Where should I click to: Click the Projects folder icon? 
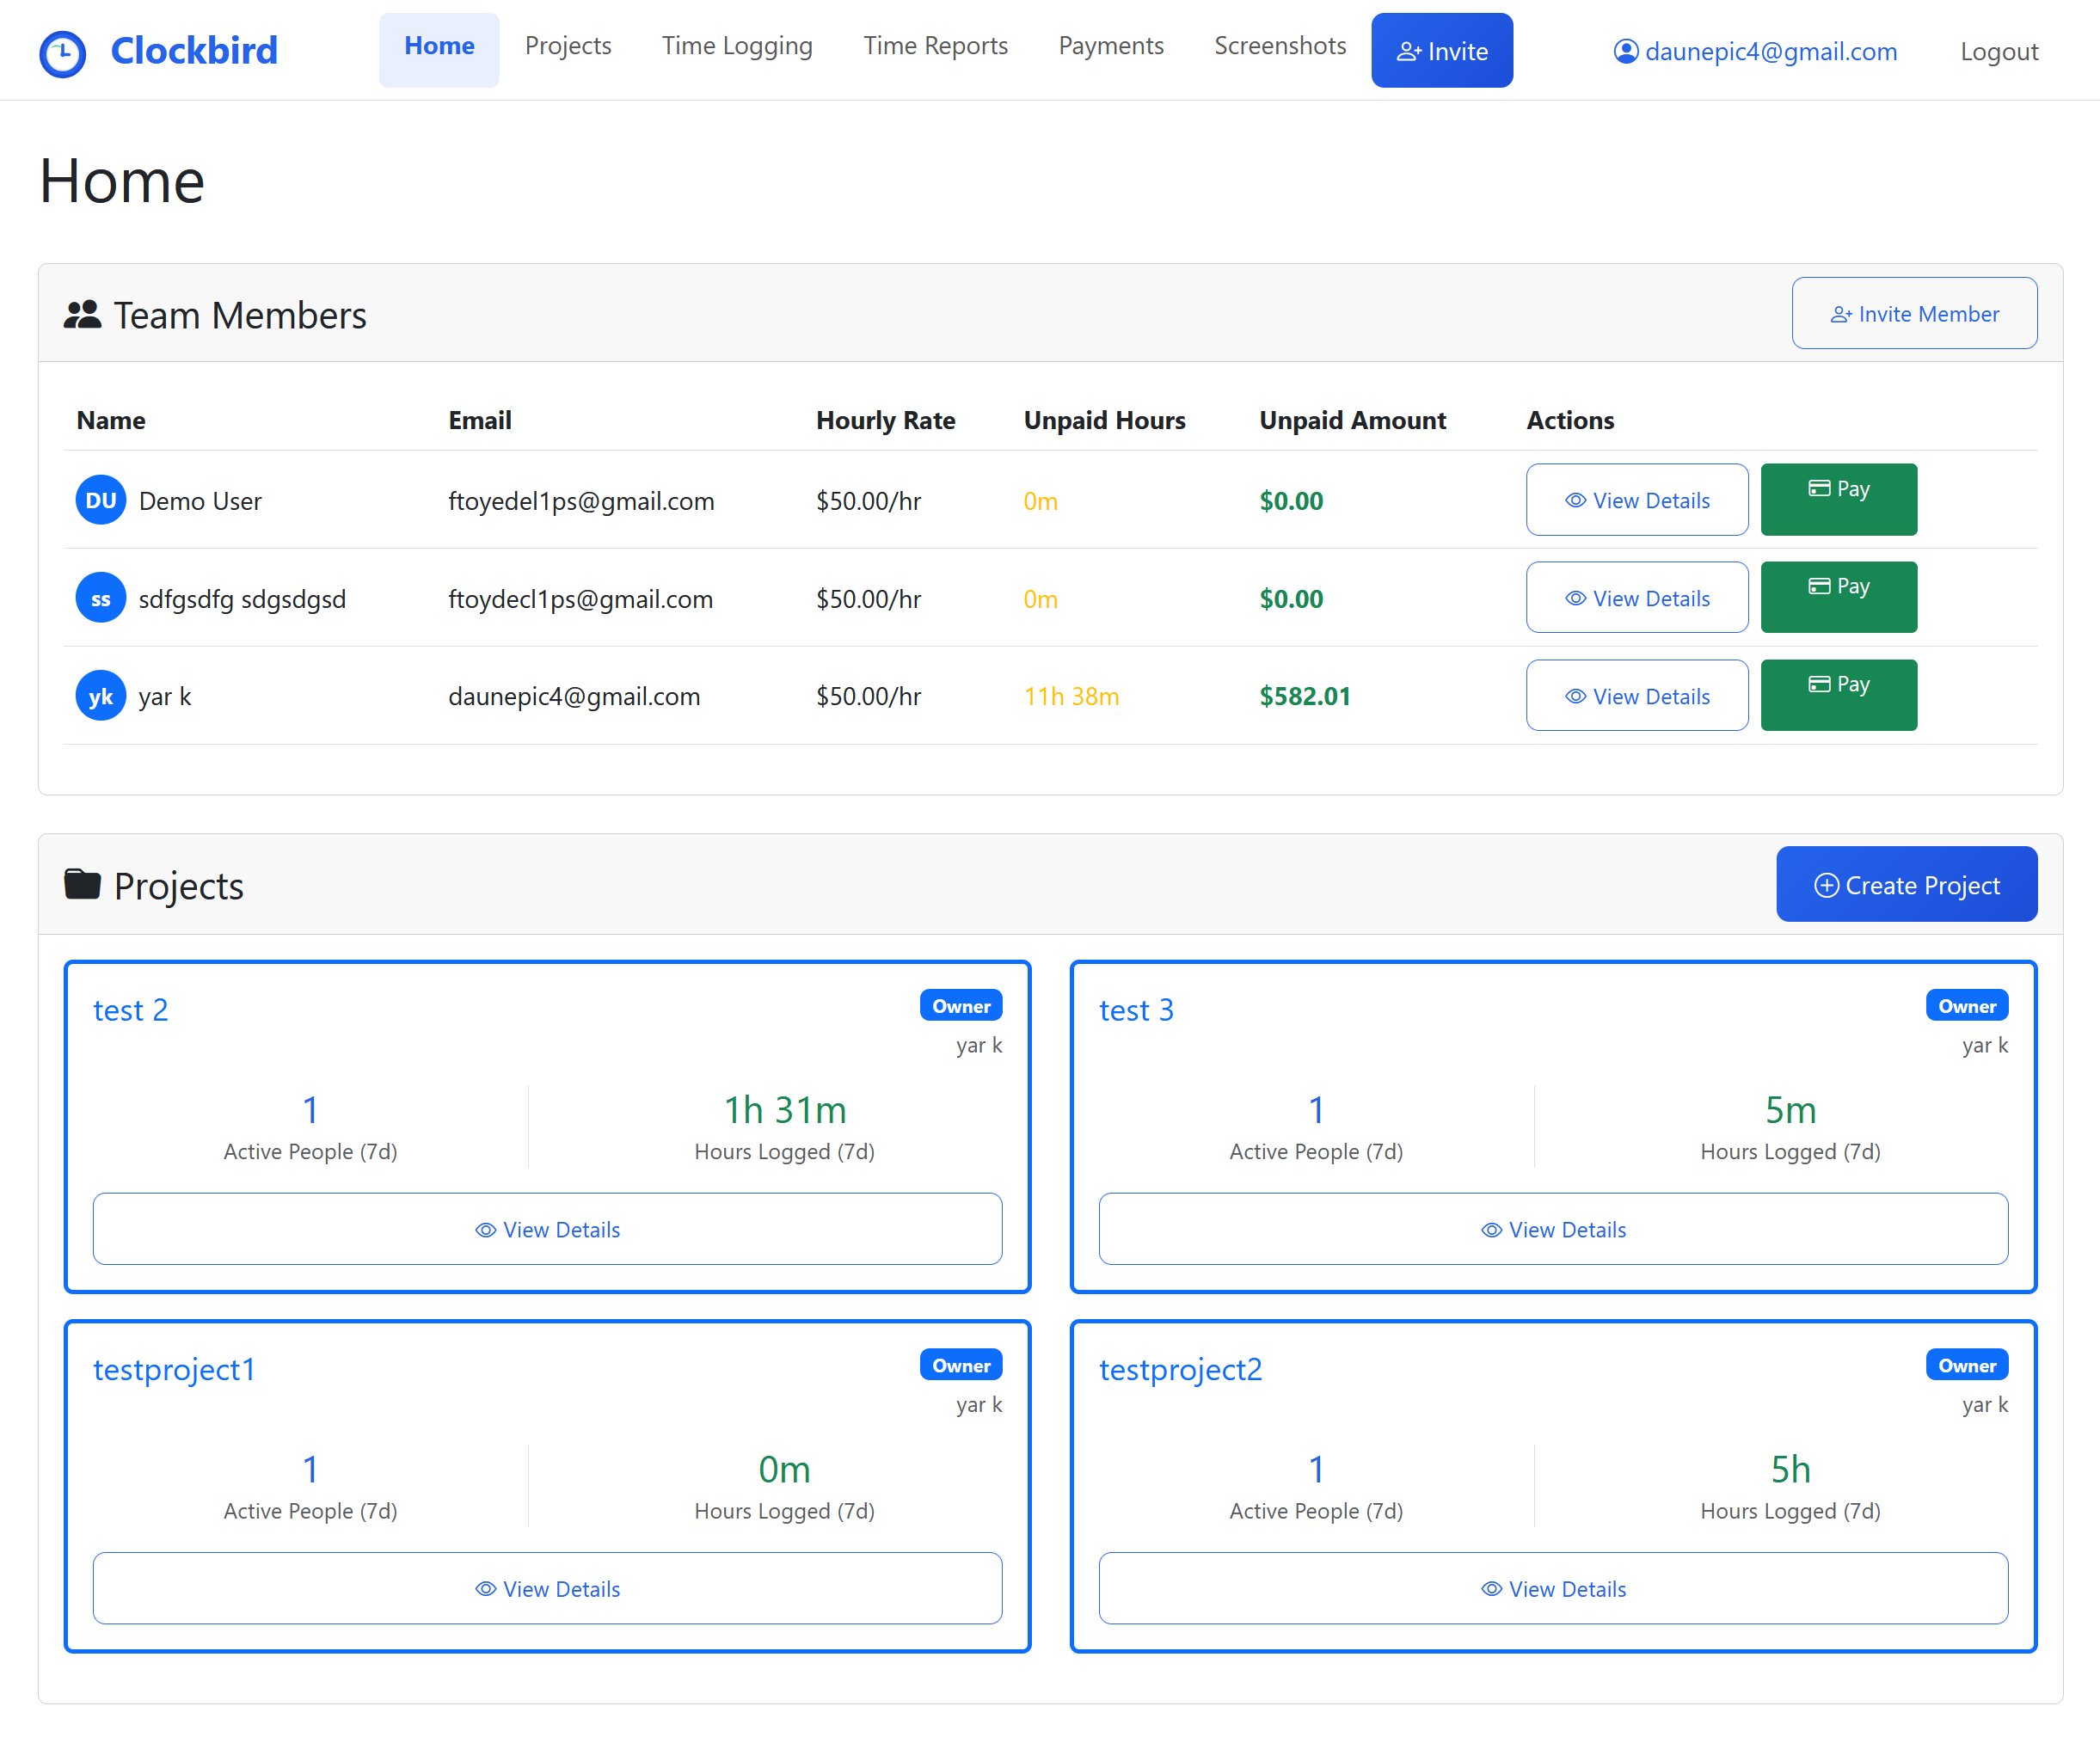click(x=82, y=885)
